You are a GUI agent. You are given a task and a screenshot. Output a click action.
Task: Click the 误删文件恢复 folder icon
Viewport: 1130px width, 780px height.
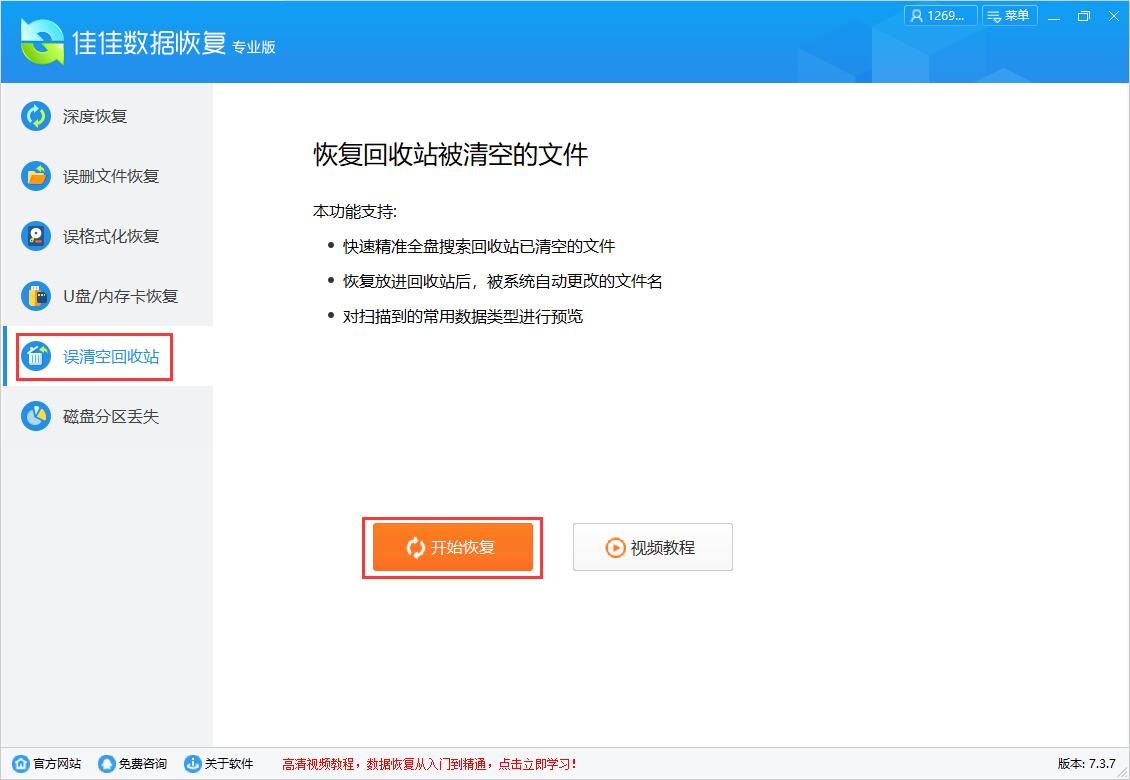click(36, 176)
